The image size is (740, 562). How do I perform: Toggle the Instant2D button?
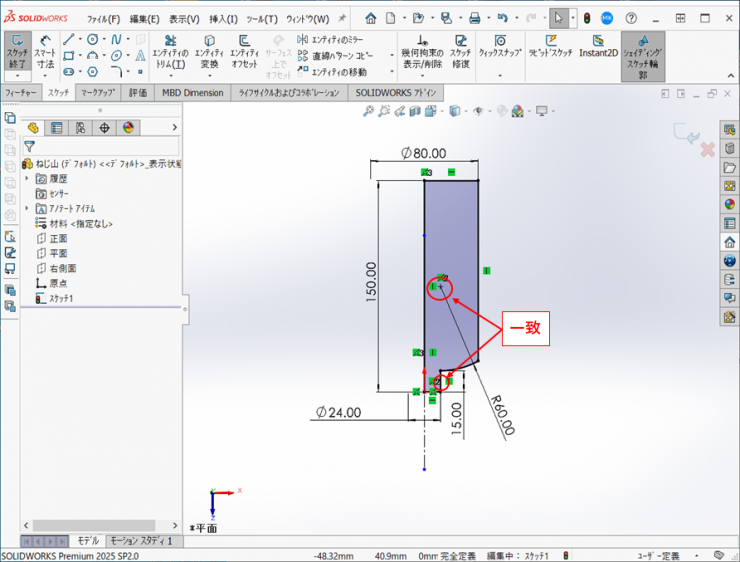tap(598, 47)
